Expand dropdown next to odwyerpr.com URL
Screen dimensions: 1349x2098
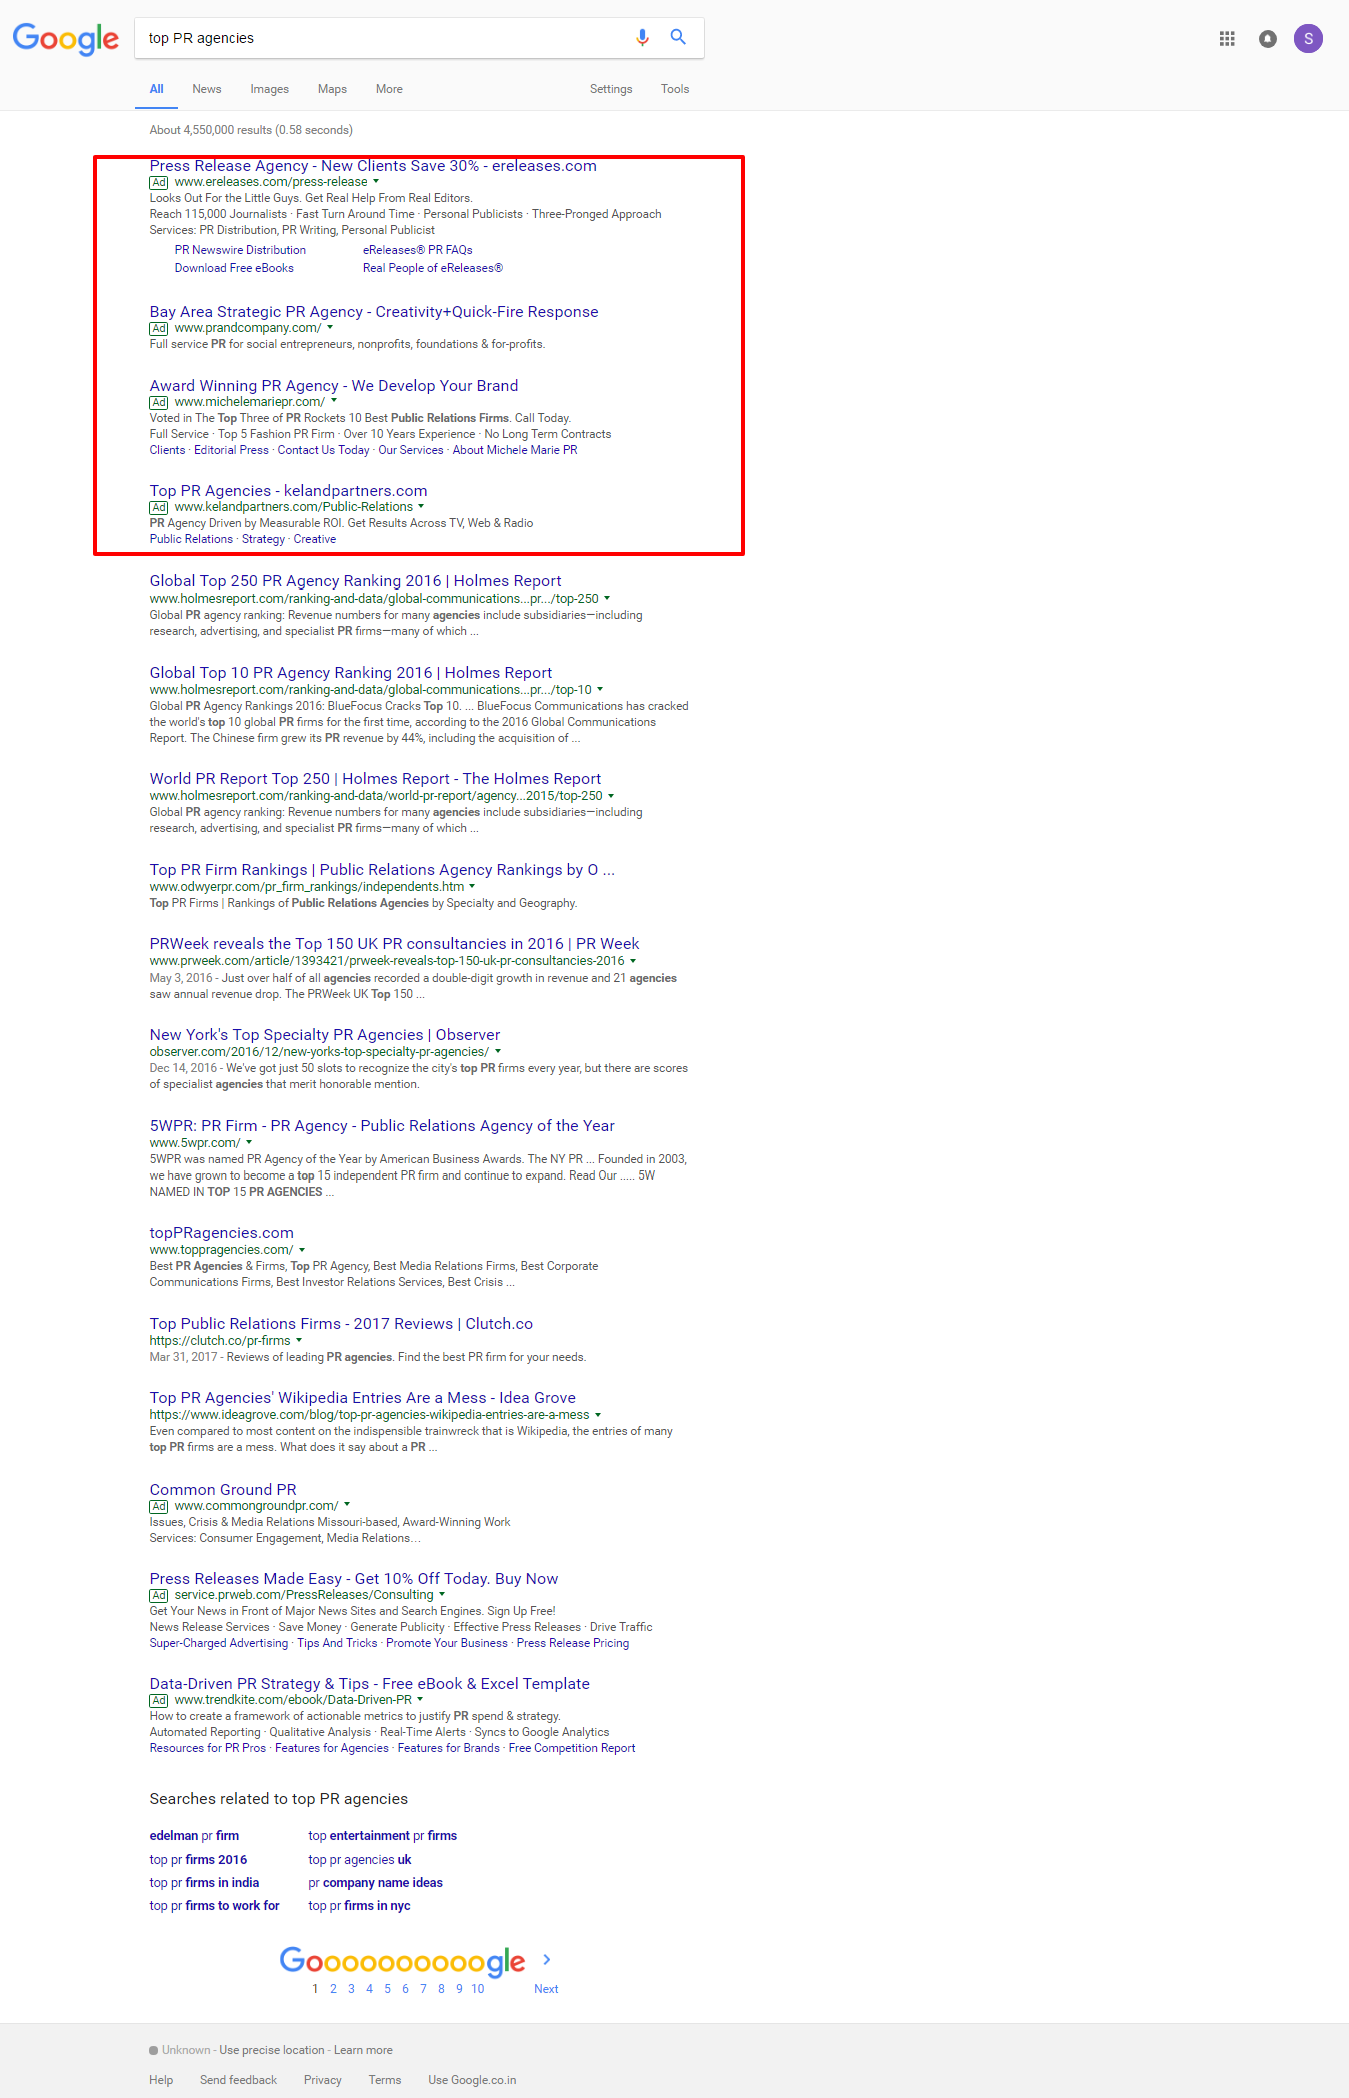[472, 886]
